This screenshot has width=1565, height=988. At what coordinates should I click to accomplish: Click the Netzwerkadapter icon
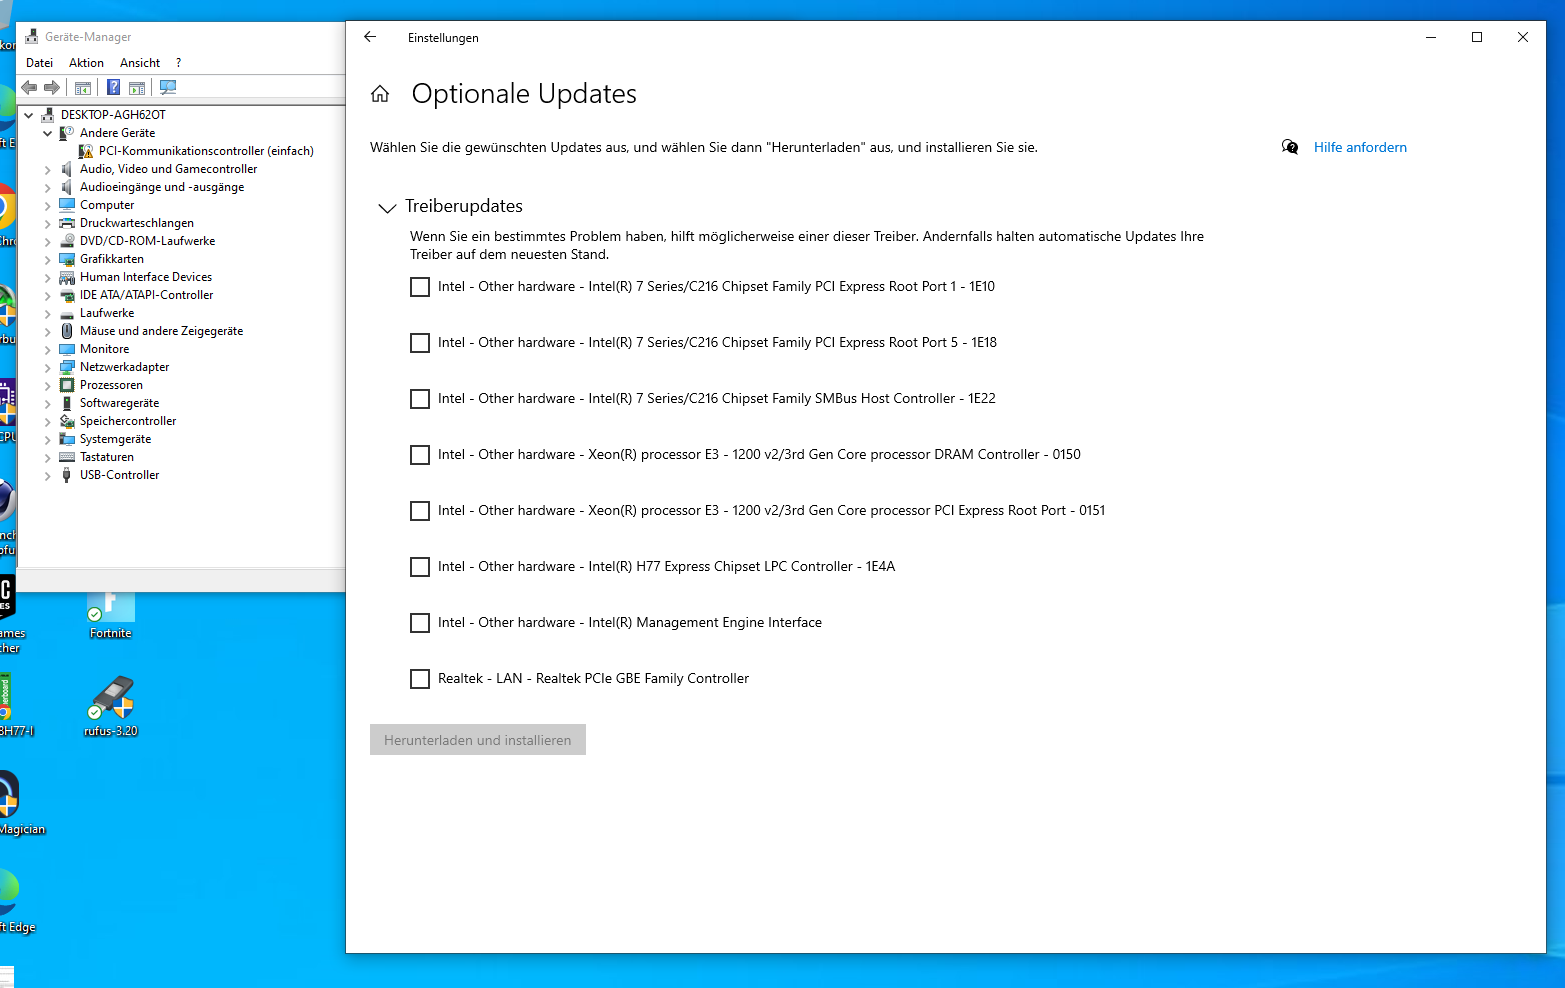pos(67,367)
